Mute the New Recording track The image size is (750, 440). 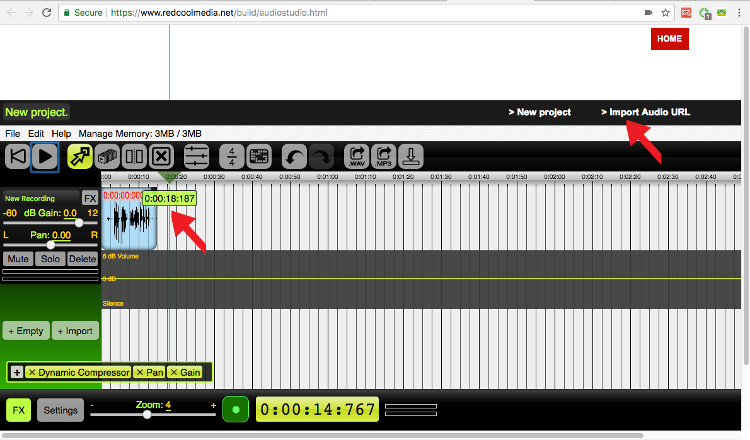pos(18,259)
